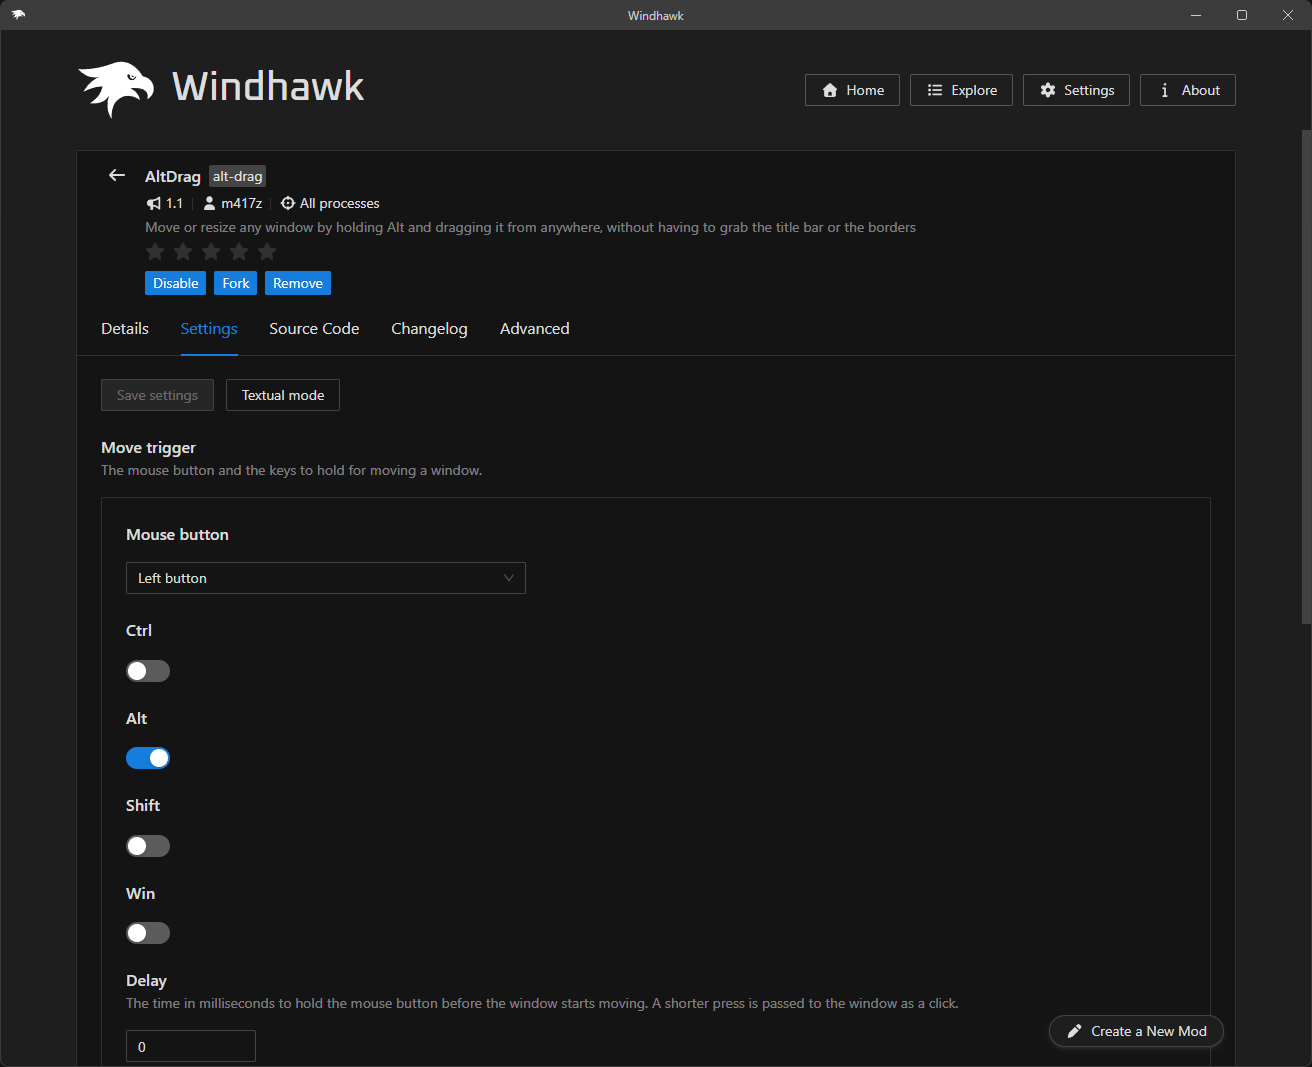Maximize the Windhawk window

[x=1242, y=15]
